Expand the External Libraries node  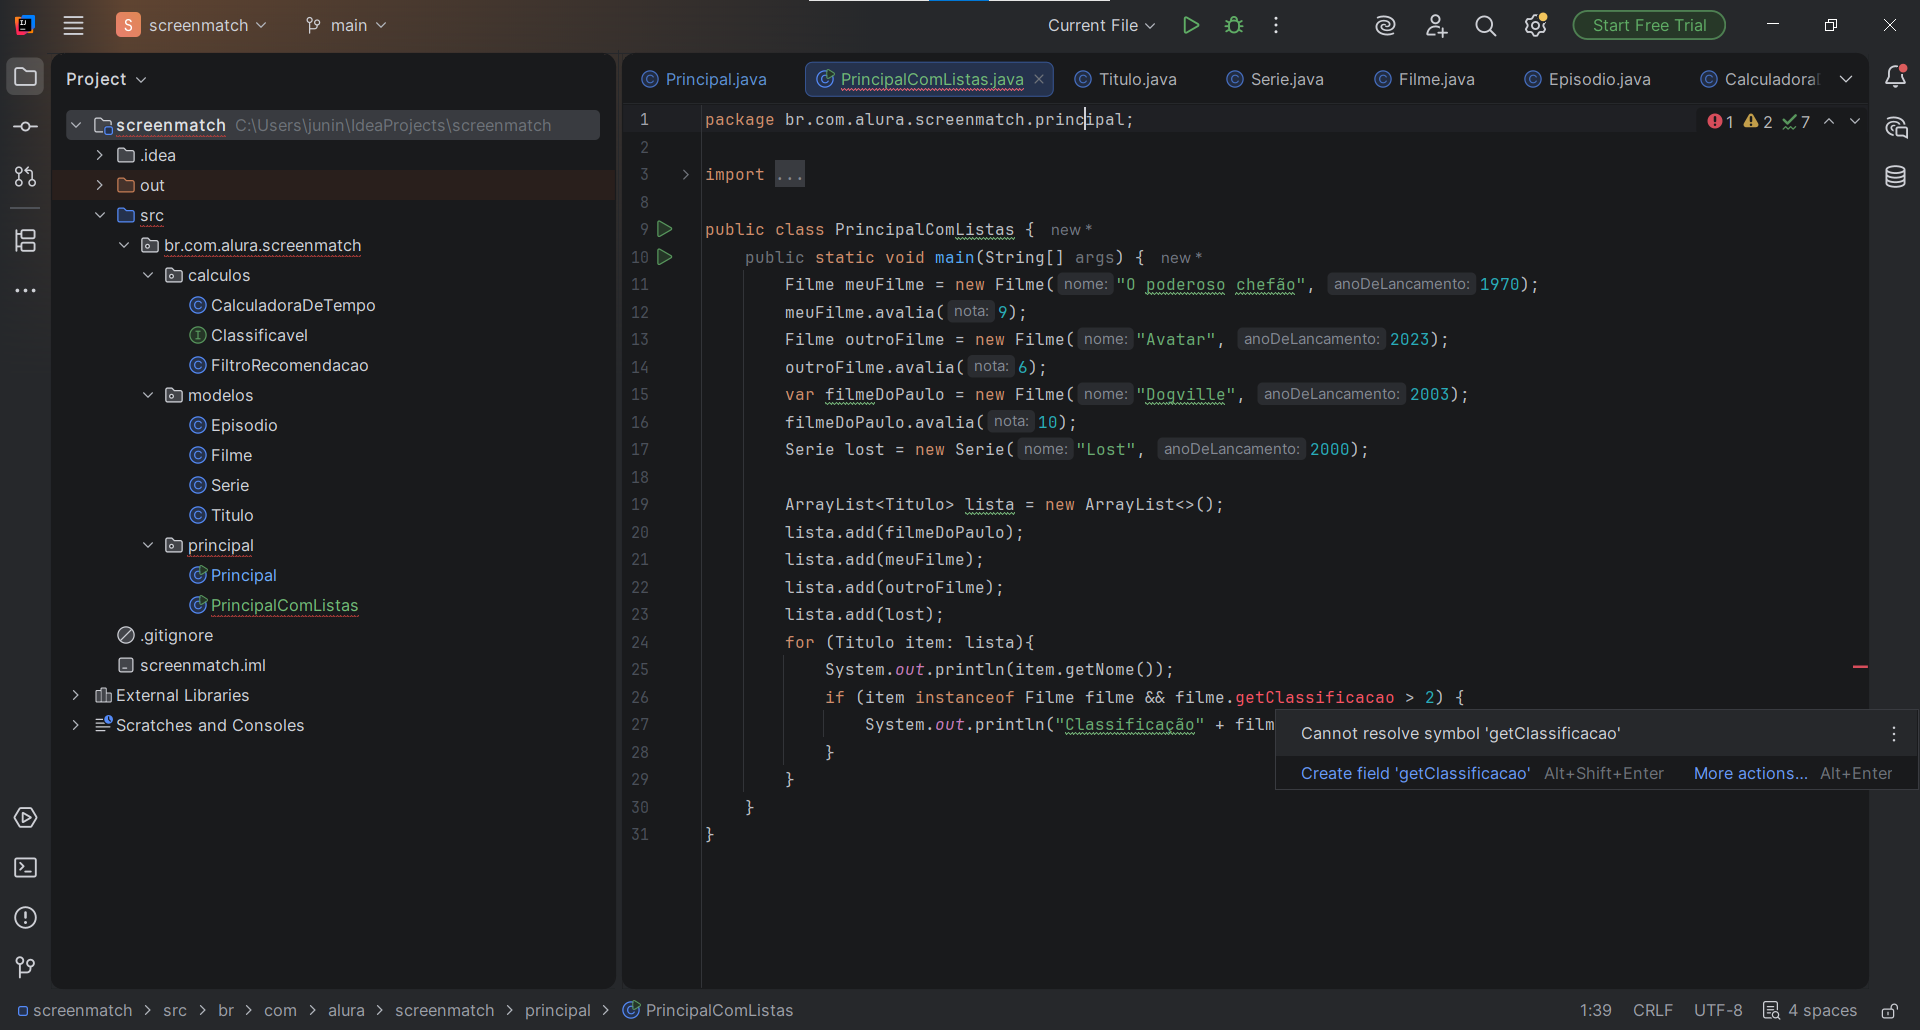[x=76, y=695]
